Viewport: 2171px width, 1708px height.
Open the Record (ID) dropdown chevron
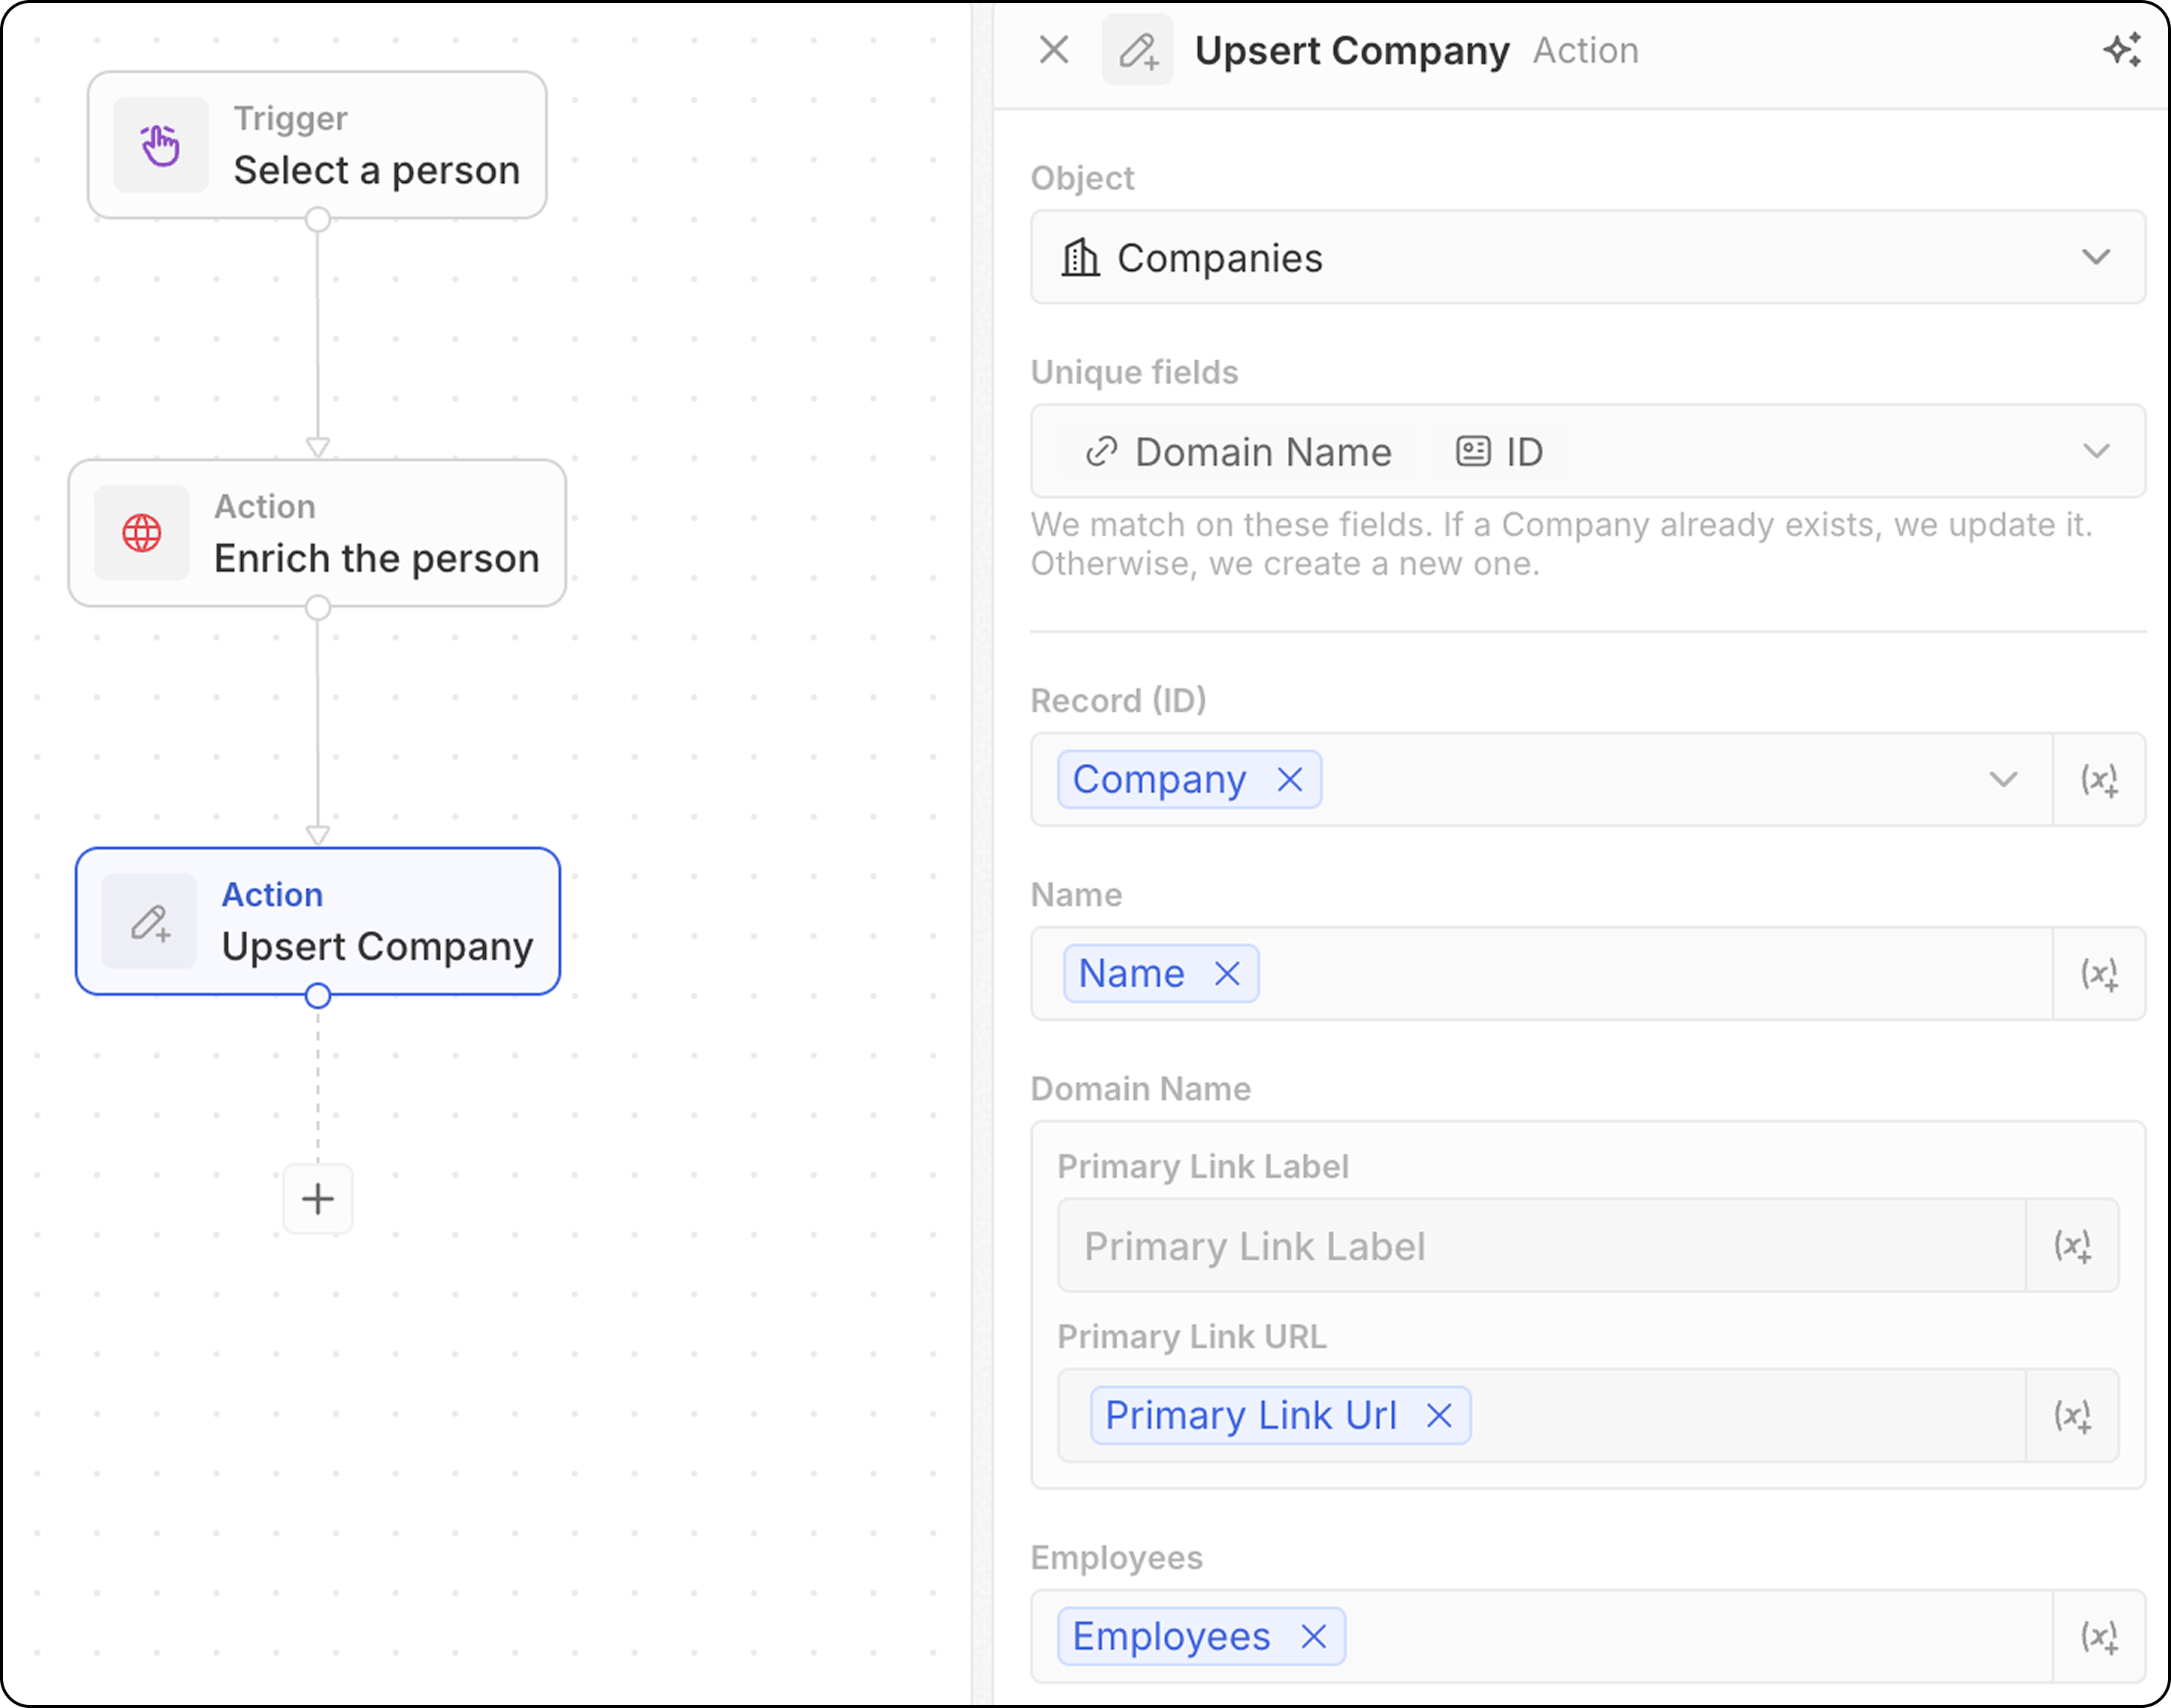point(2003,780)
